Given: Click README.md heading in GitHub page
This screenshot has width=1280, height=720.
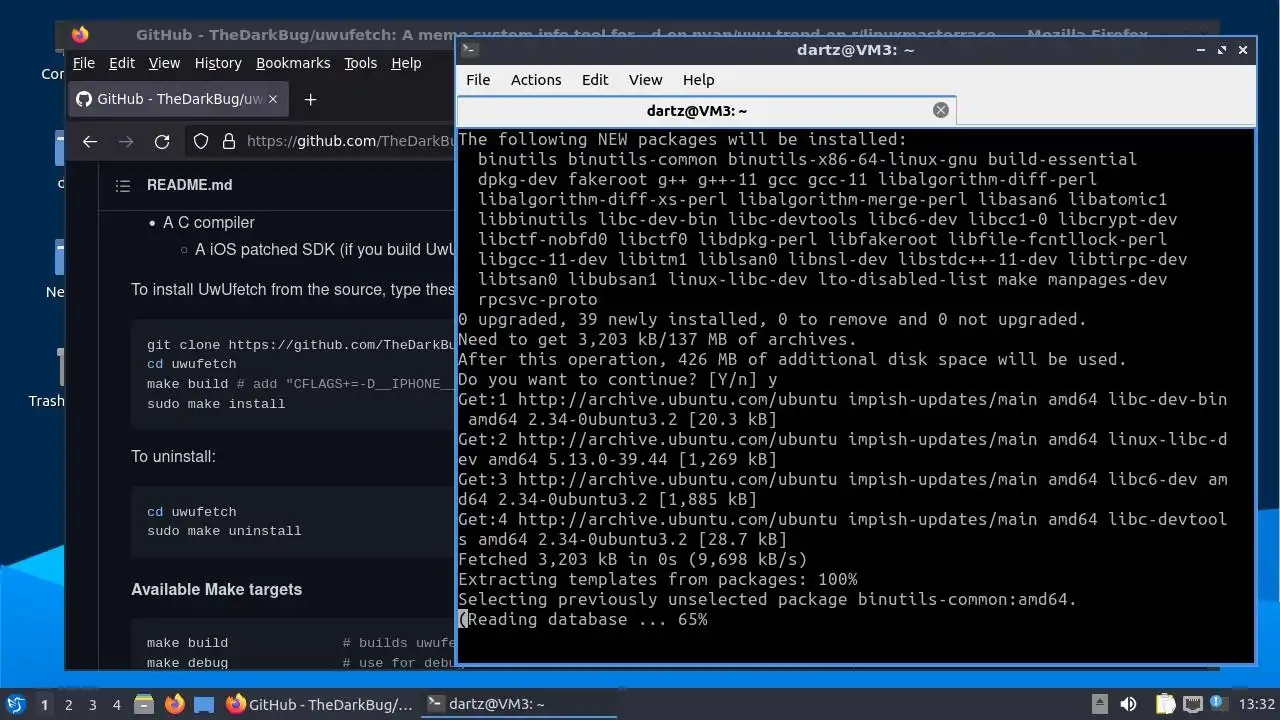Looking at the screenshot, I should (189, 185).
